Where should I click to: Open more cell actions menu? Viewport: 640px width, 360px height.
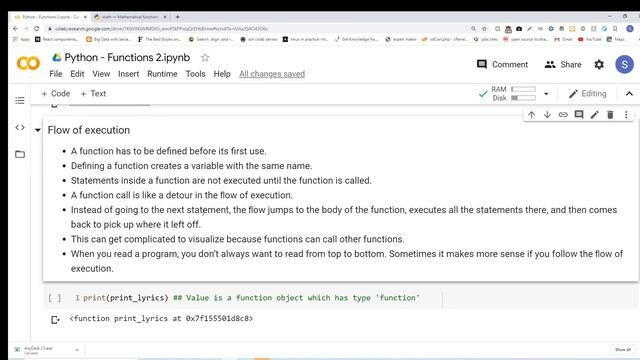(x=626, y=115)
